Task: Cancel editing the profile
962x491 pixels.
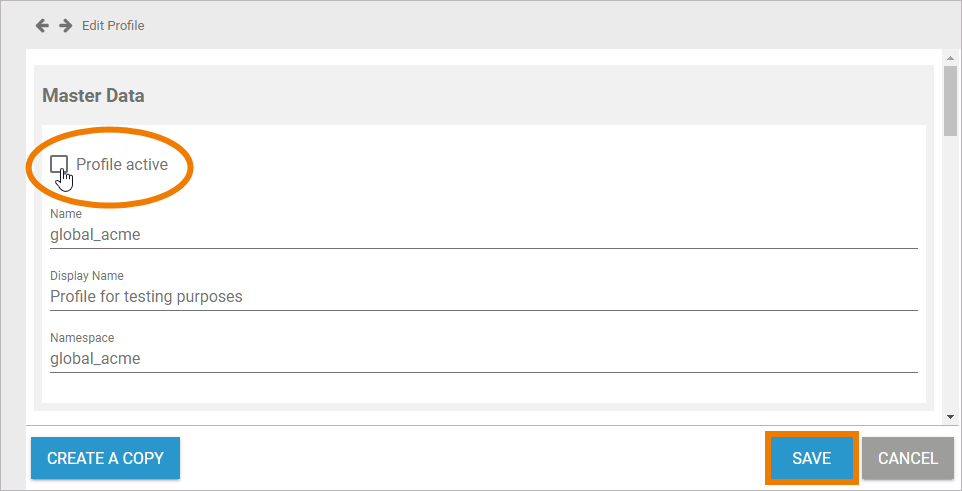Action: (907, 458)
